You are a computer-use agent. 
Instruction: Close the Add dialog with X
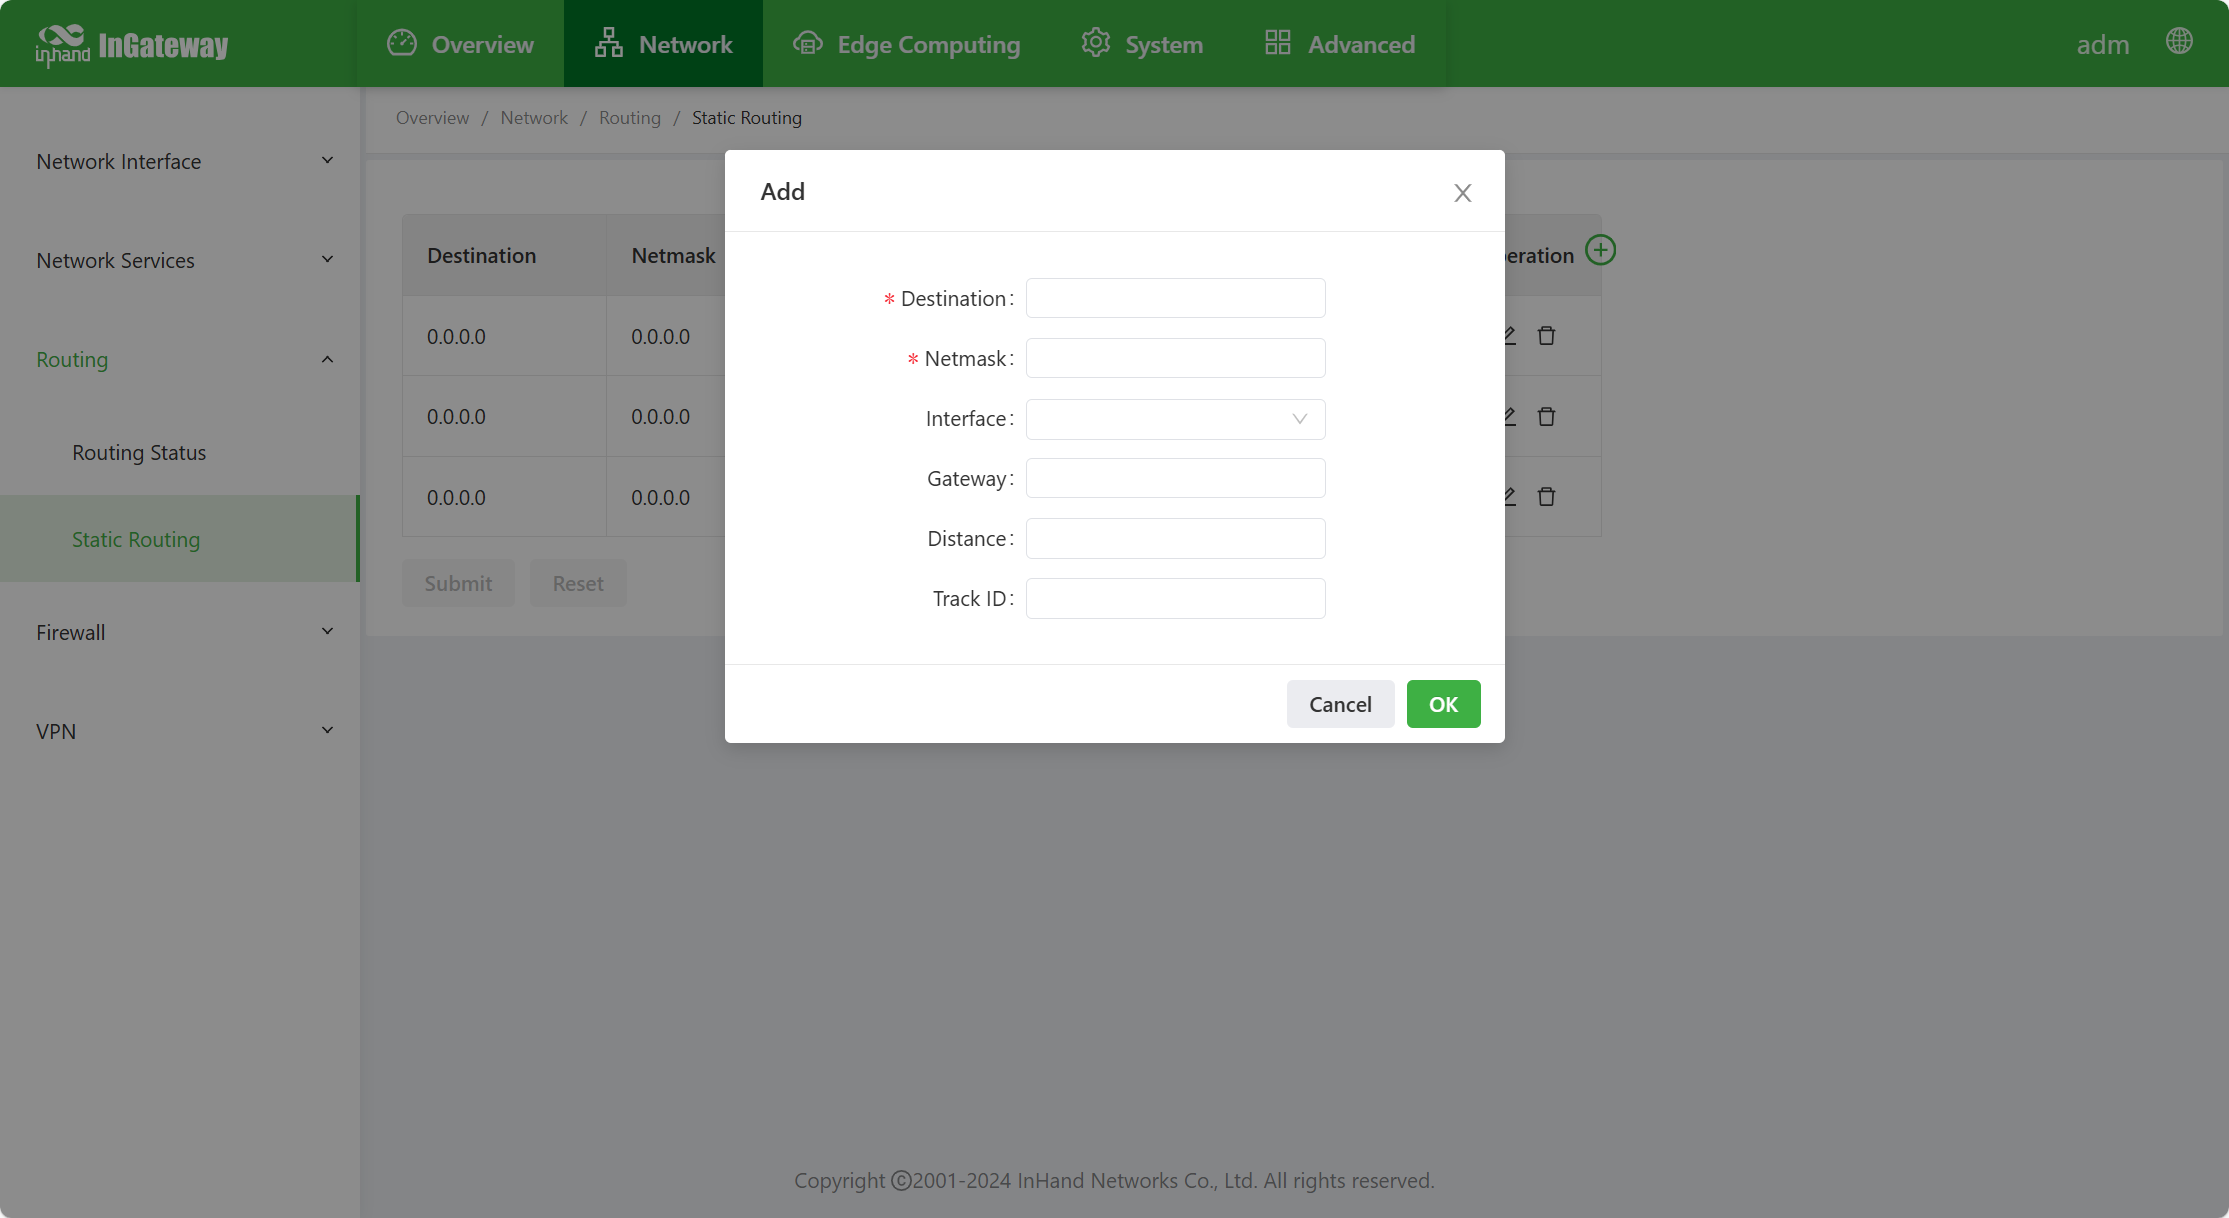[x=1462, y=193]
